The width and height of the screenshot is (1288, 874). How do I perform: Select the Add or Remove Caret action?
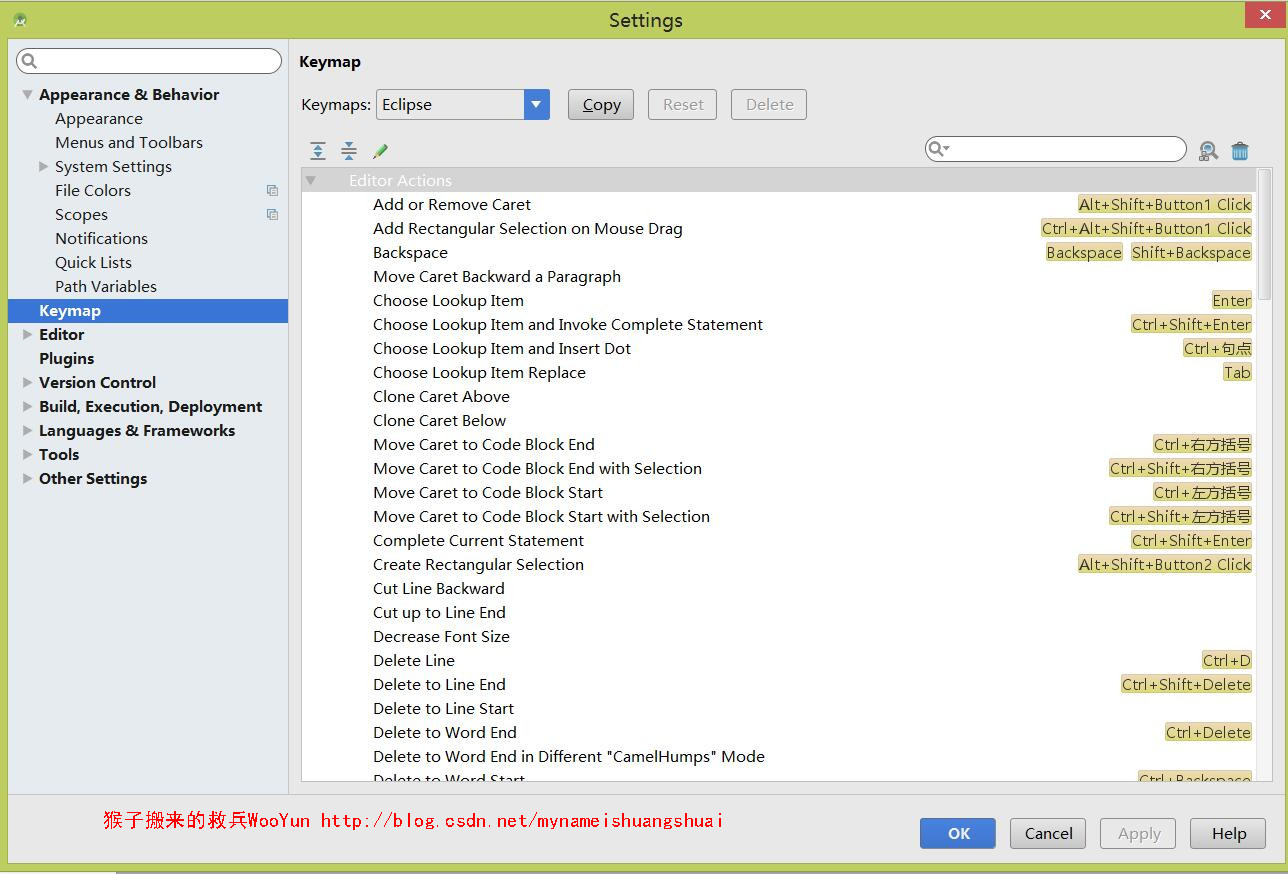point(779,204)
